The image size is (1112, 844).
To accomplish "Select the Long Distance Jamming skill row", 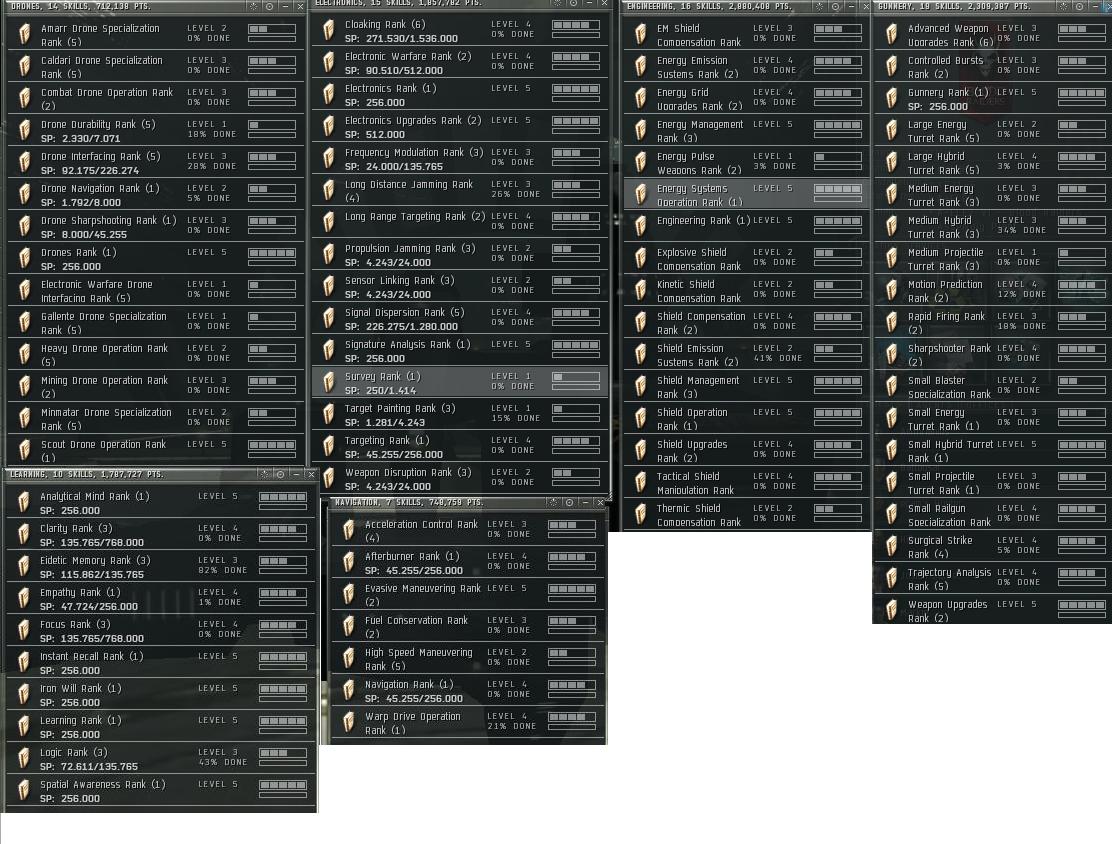I will click(x=460, y=189).
